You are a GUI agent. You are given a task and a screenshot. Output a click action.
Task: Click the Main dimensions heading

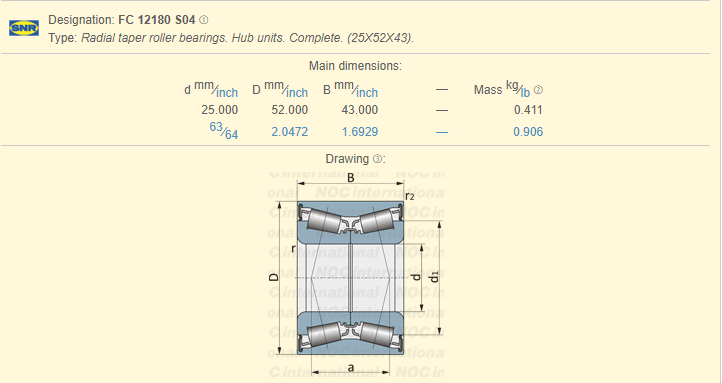click(x=355, y=66)
